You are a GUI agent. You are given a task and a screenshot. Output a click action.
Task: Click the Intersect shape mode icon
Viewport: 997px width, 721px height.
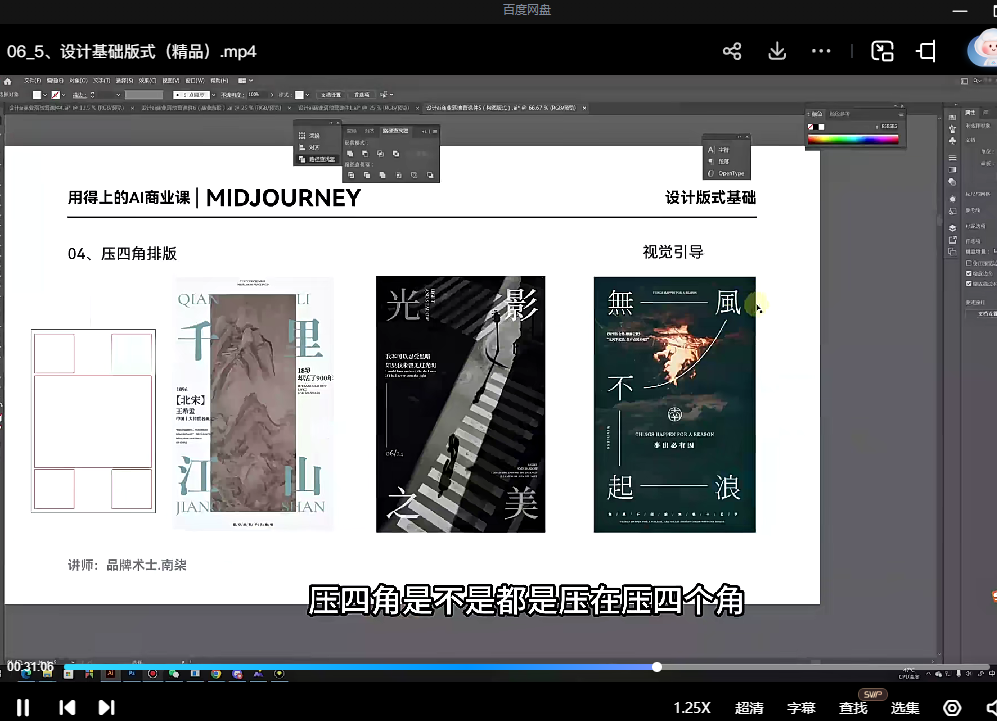click(x=380, y=153)
